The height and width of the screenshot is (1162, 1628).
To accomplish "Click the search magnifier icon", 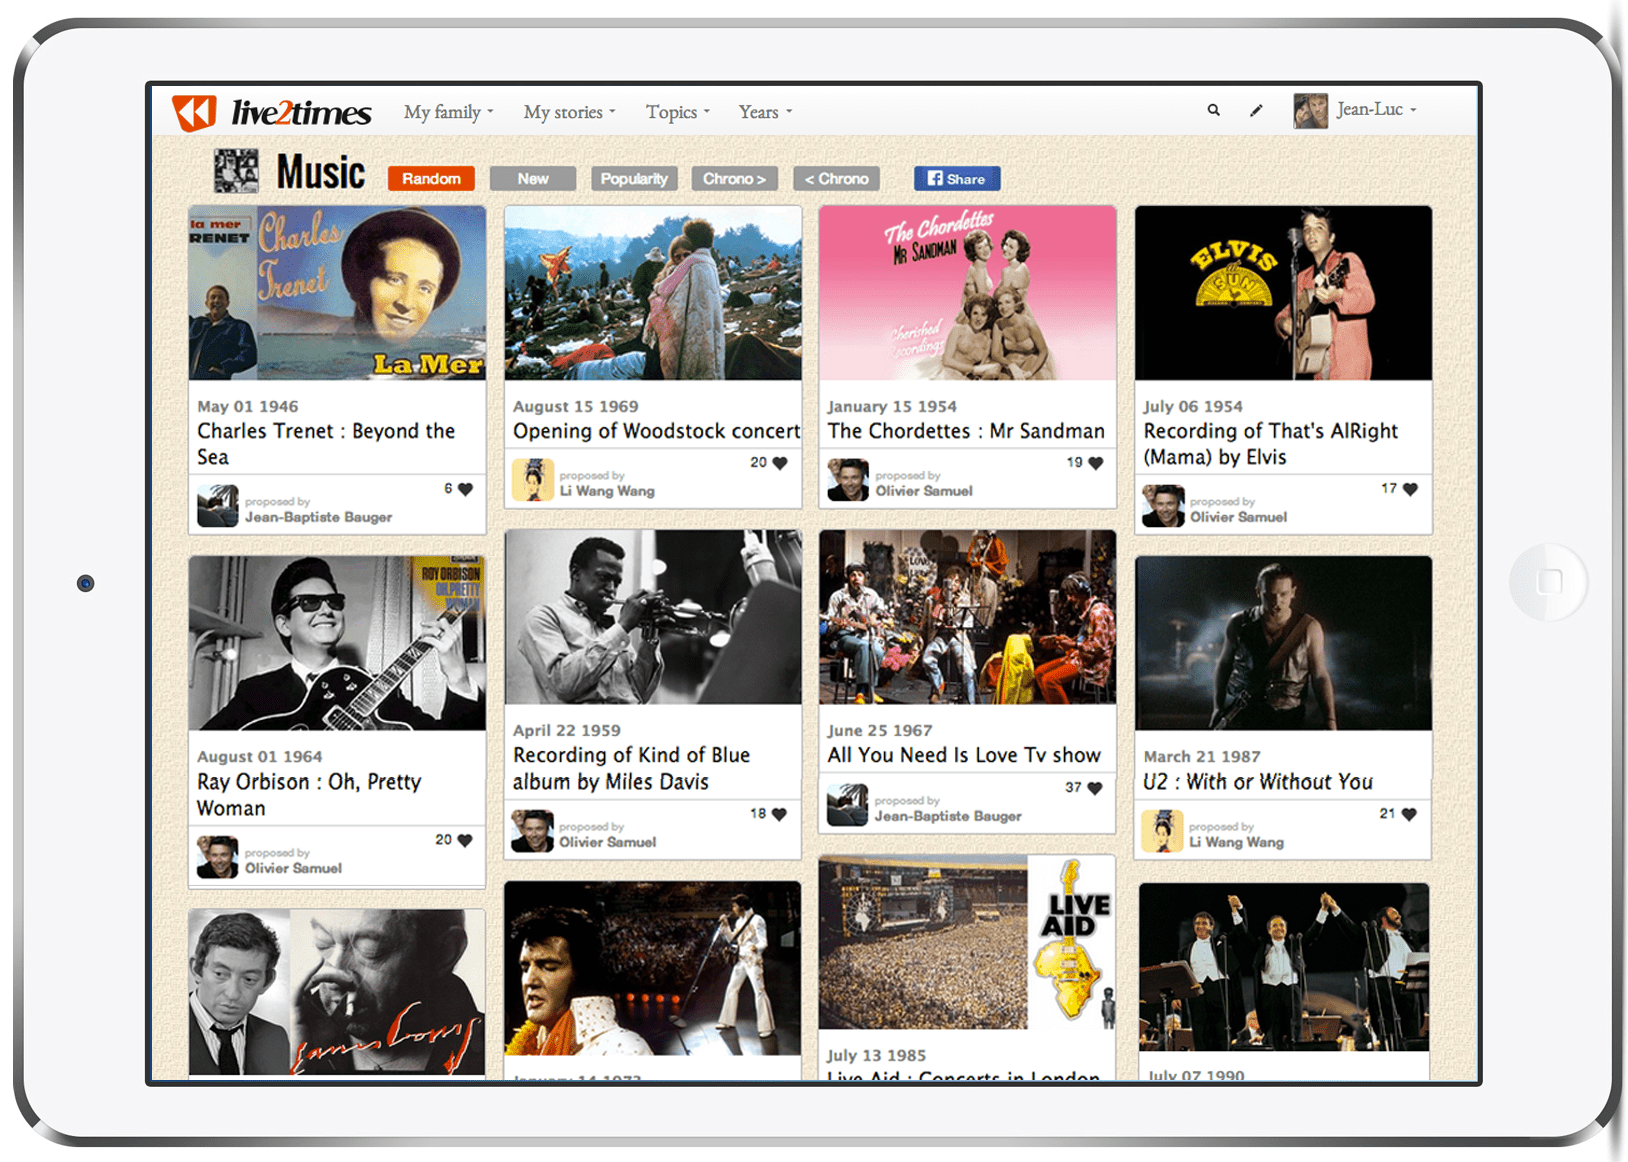I will point(1213,110).
